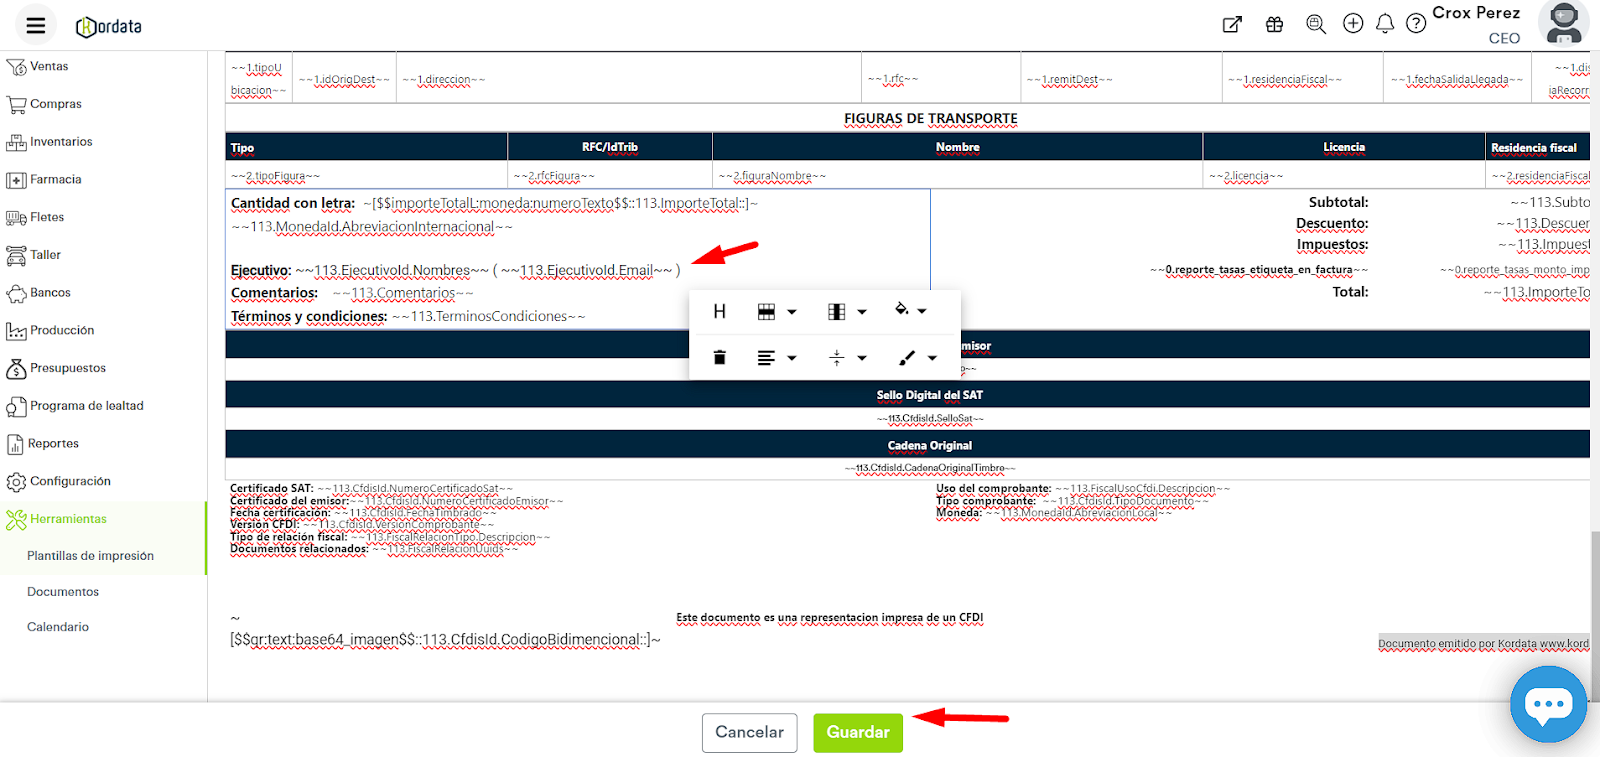Click the circled plus add icon
The width and height of the screenshot is (1600, 757).
click(1353, 24)
